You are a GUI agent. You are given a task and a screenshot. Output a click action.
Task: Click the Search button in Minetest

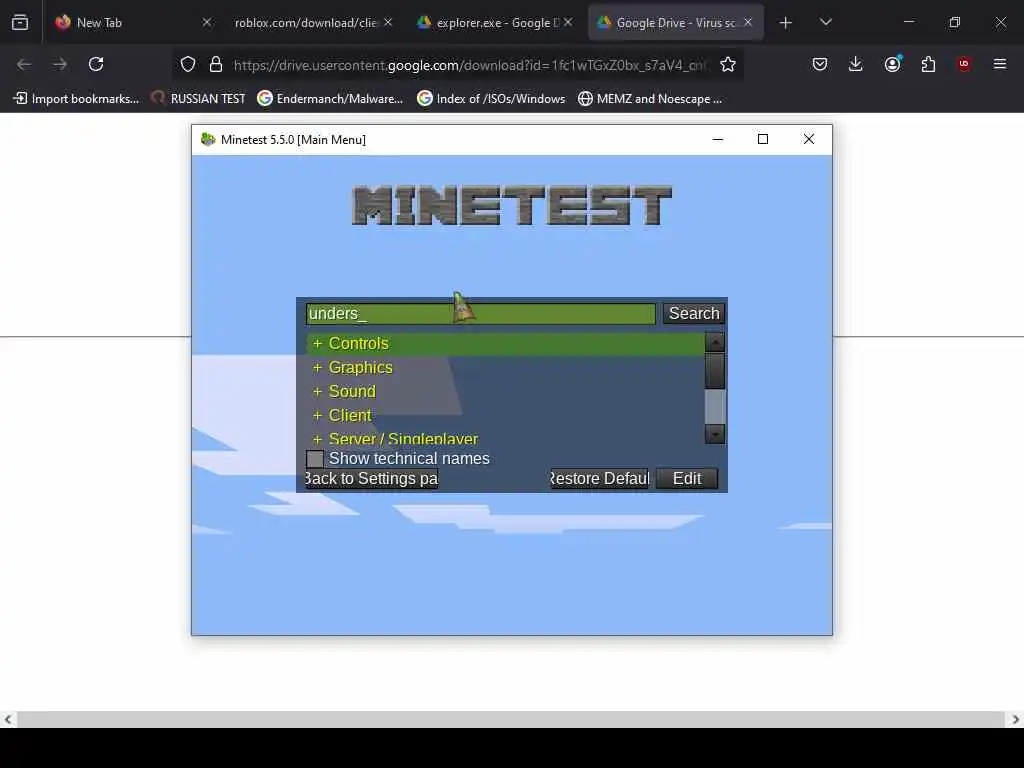(x=694, y=313)
